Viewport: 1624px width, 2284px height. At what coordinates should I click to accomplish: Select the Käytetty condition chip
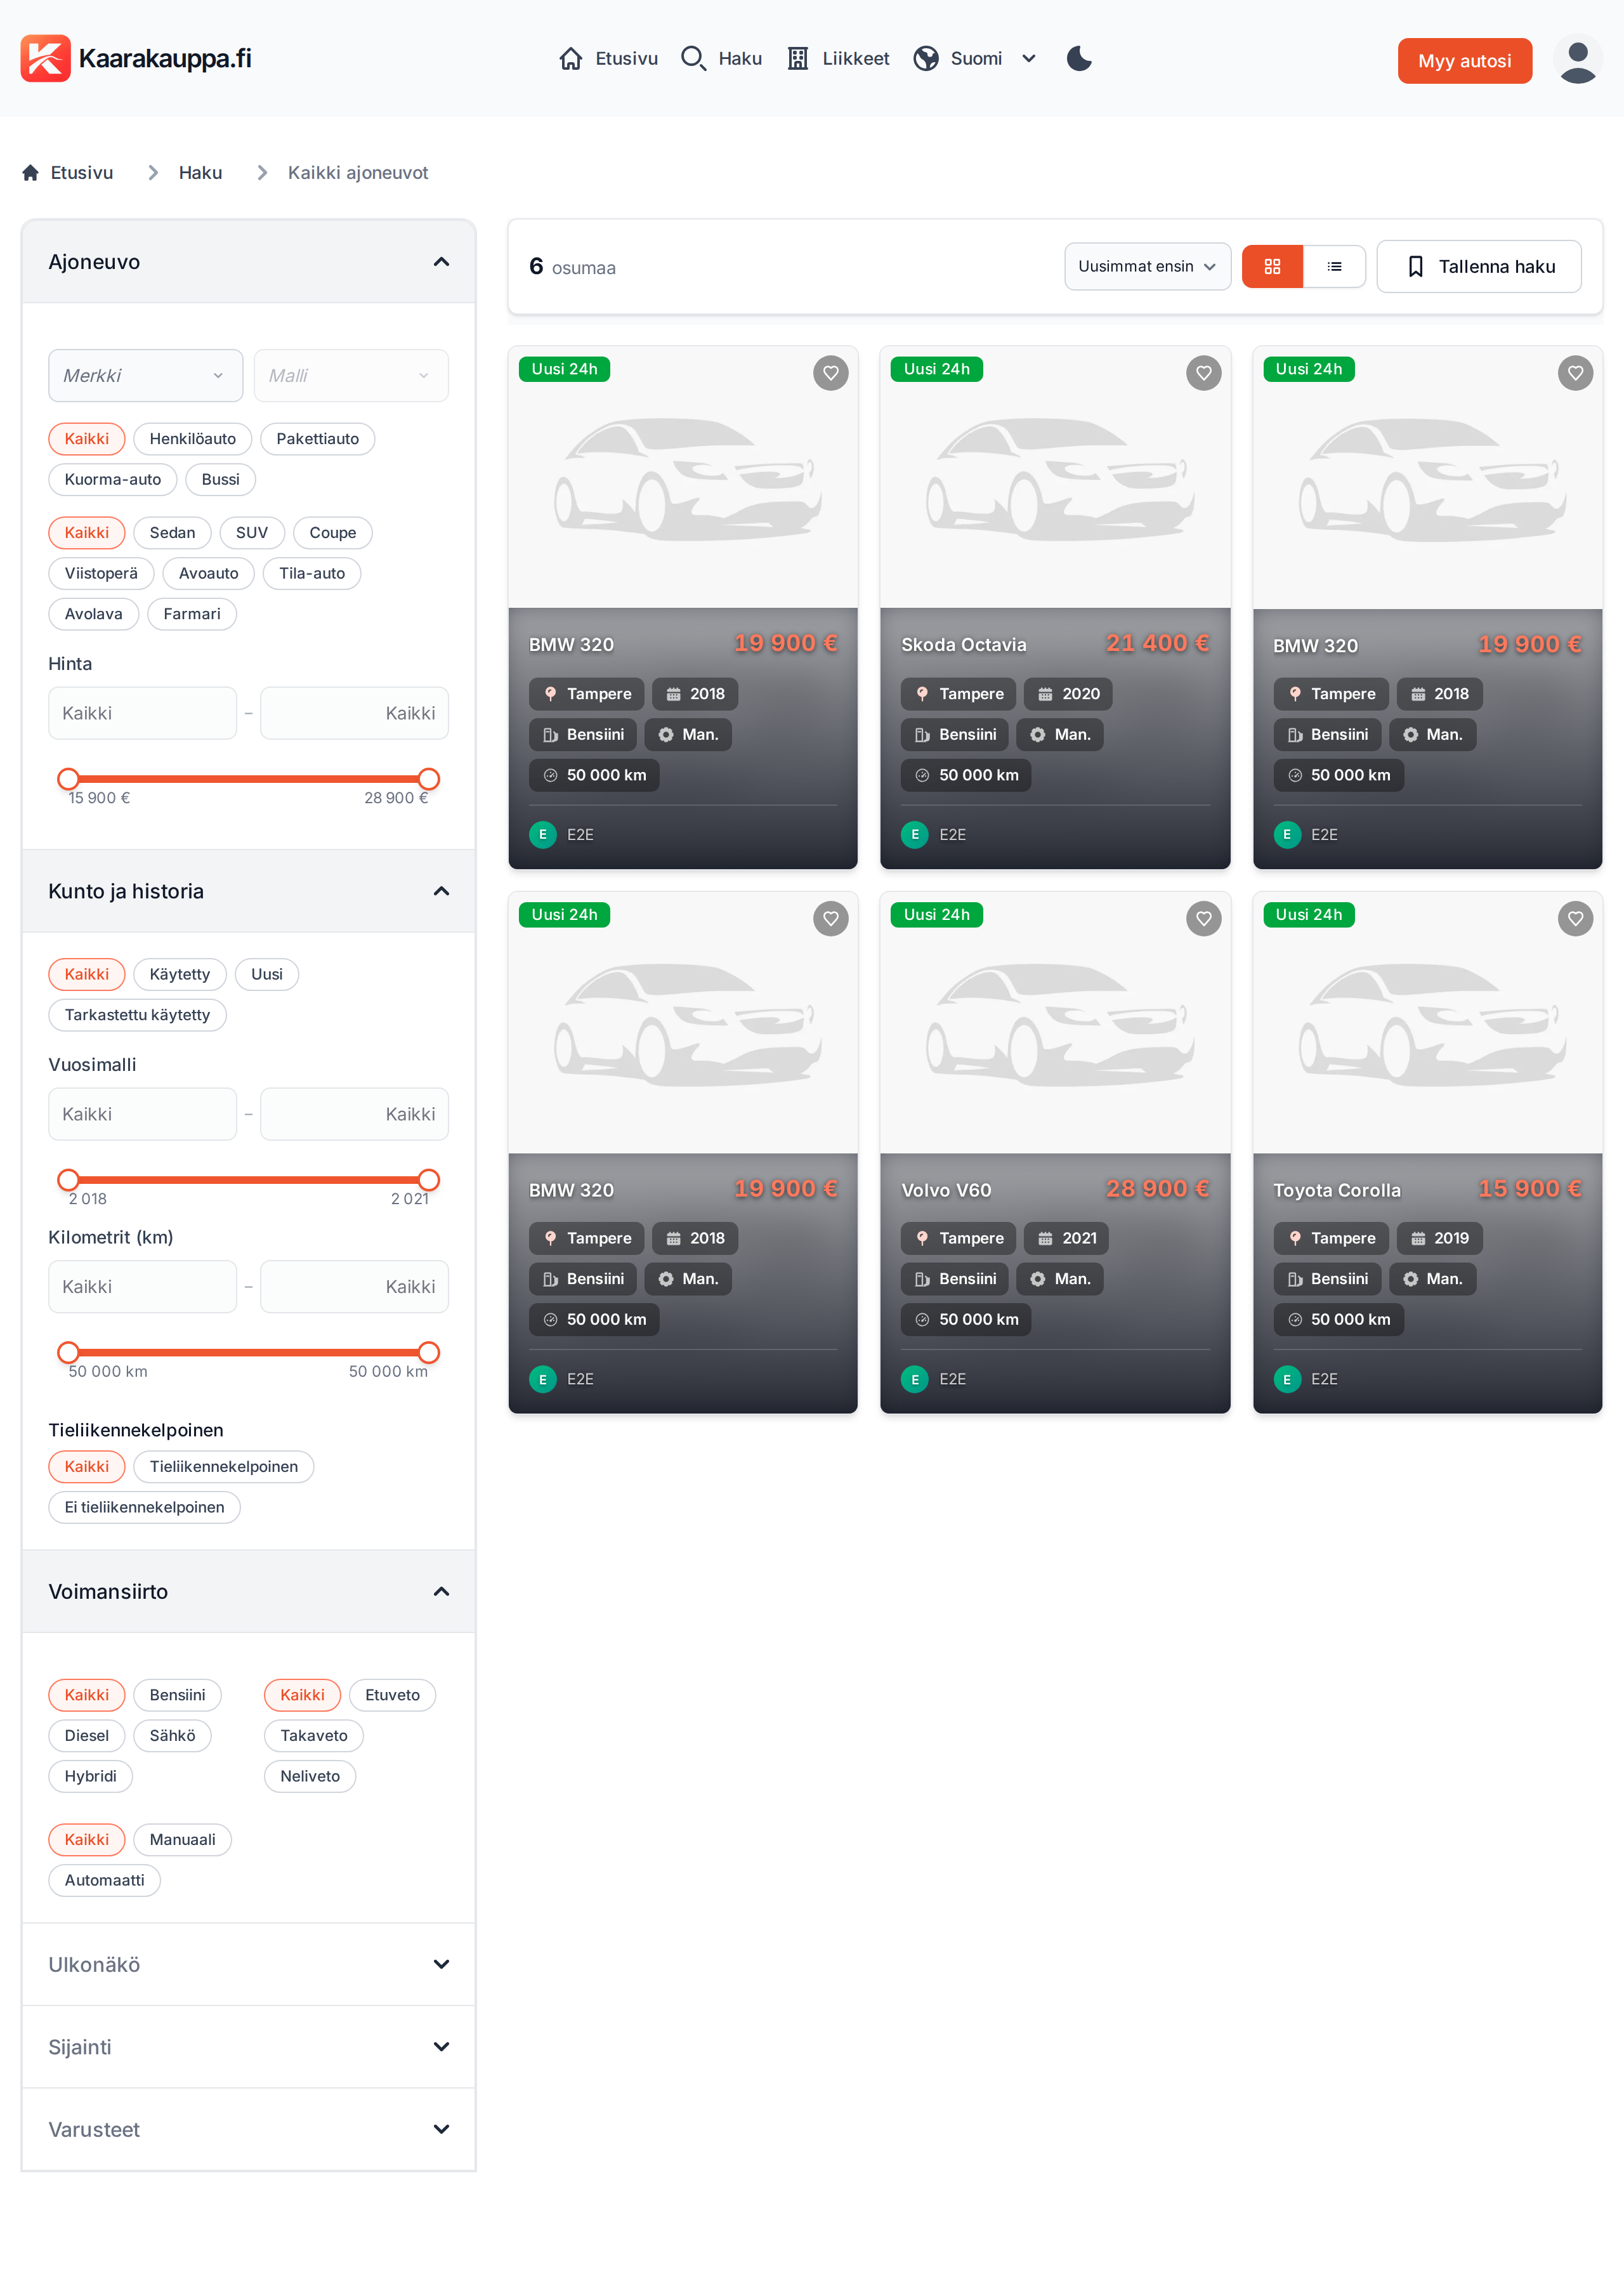(180, 975)
